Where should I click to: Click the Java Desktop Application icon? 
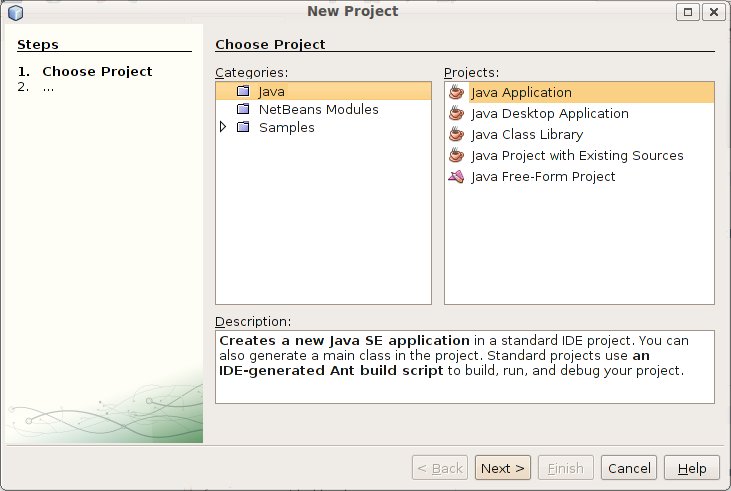[x=457, y=114]
